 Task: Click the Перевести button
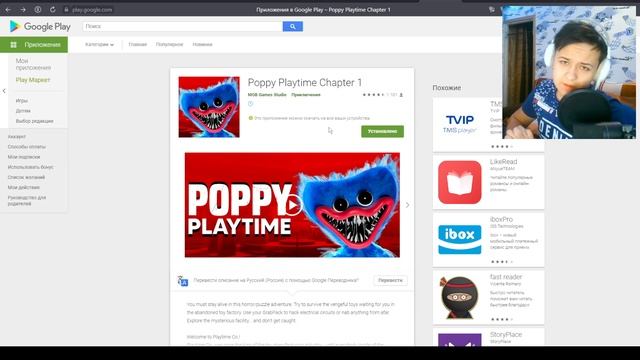(390, 280)
